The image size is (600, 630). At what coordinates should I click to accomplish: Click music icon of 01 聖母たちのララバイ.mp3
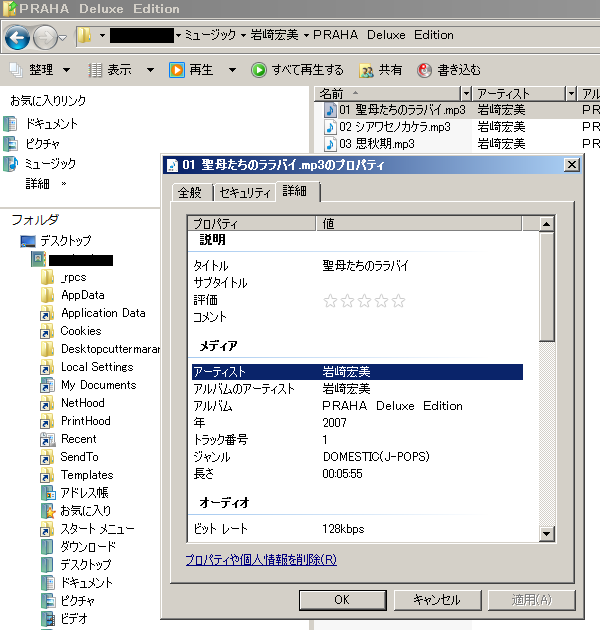330,110
